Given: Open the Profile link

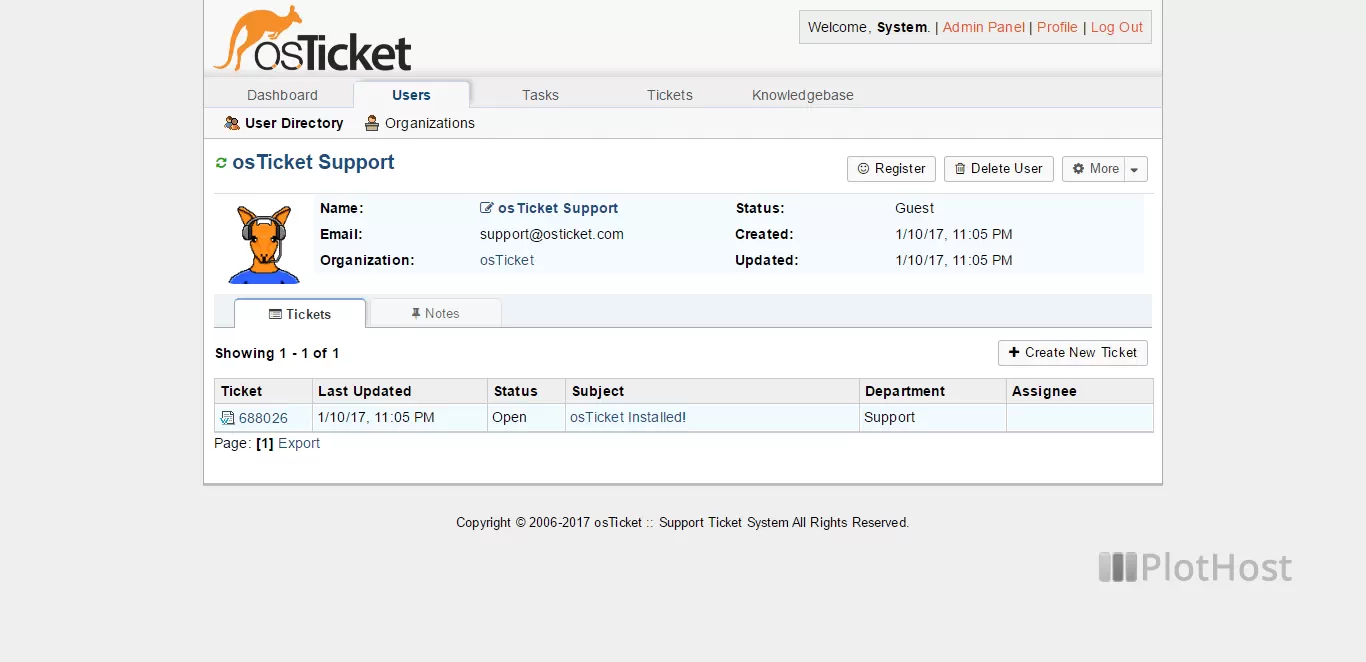Looking at the screenshot, I should click(x=1057, y=27).
